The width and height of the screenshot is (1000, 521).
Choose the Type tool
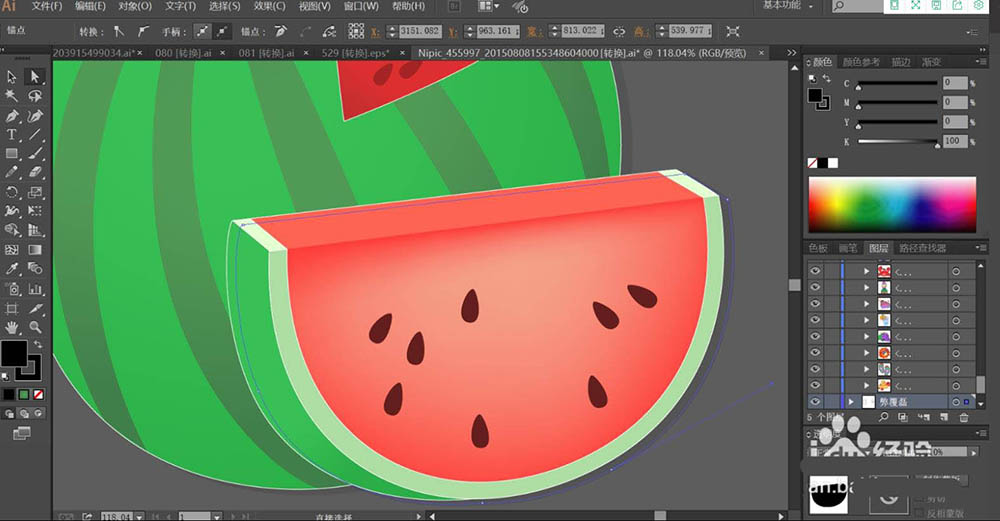[x=12, y=134]
